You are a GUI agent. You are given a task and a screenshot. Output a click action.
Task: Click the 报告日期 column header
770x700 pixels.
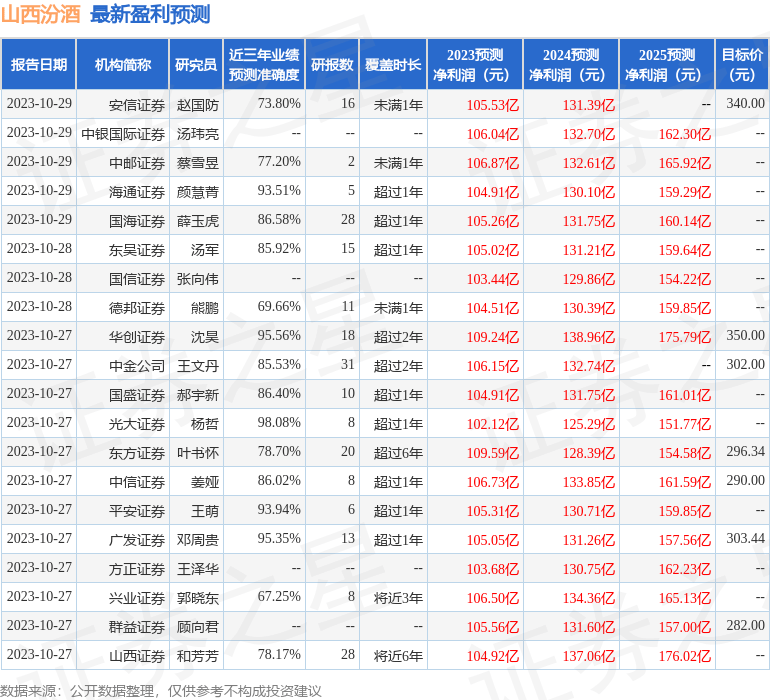[x=38, y=64]
